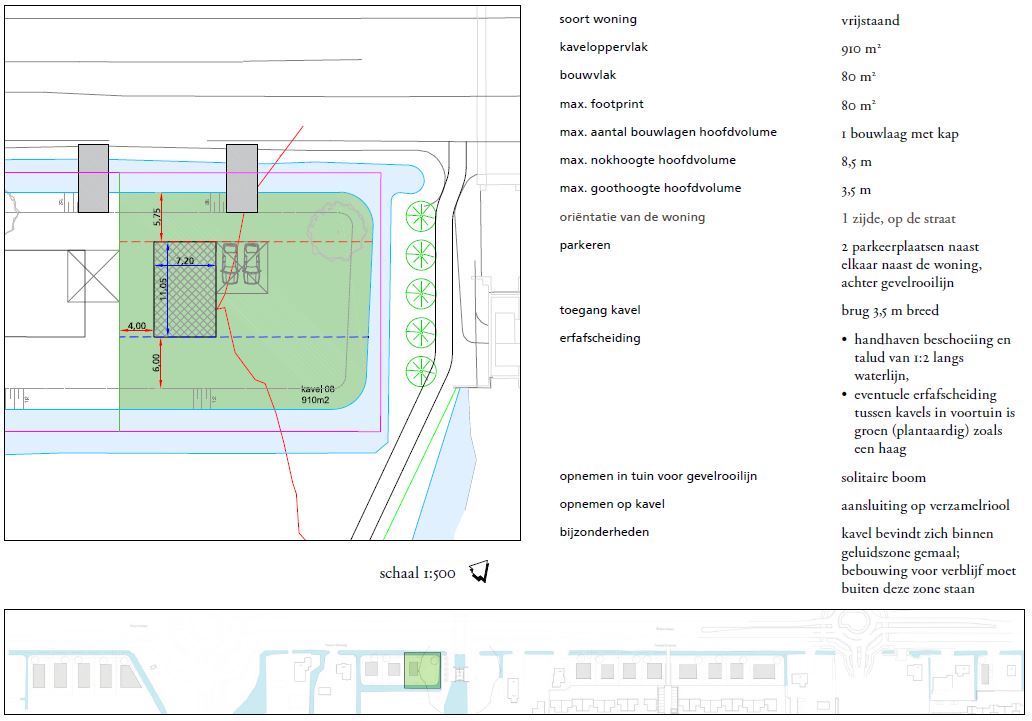Screen dimensions: 1032x721
Task: Click the 11,05 depth dimension label
Action: tap(162, 290)
